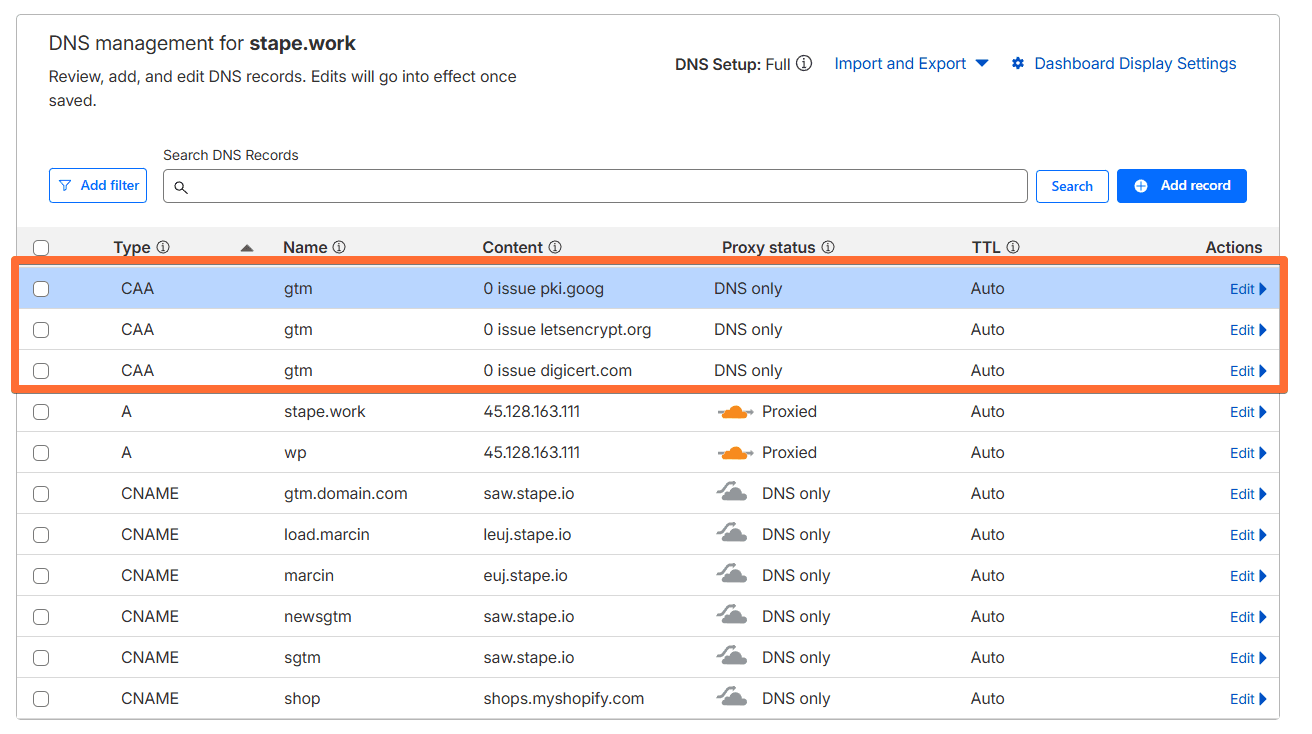The height and width of the screenshot is (734, 1312).
Task: Open Dashboard Display Settings
Action: click(x=1134, y=63)
